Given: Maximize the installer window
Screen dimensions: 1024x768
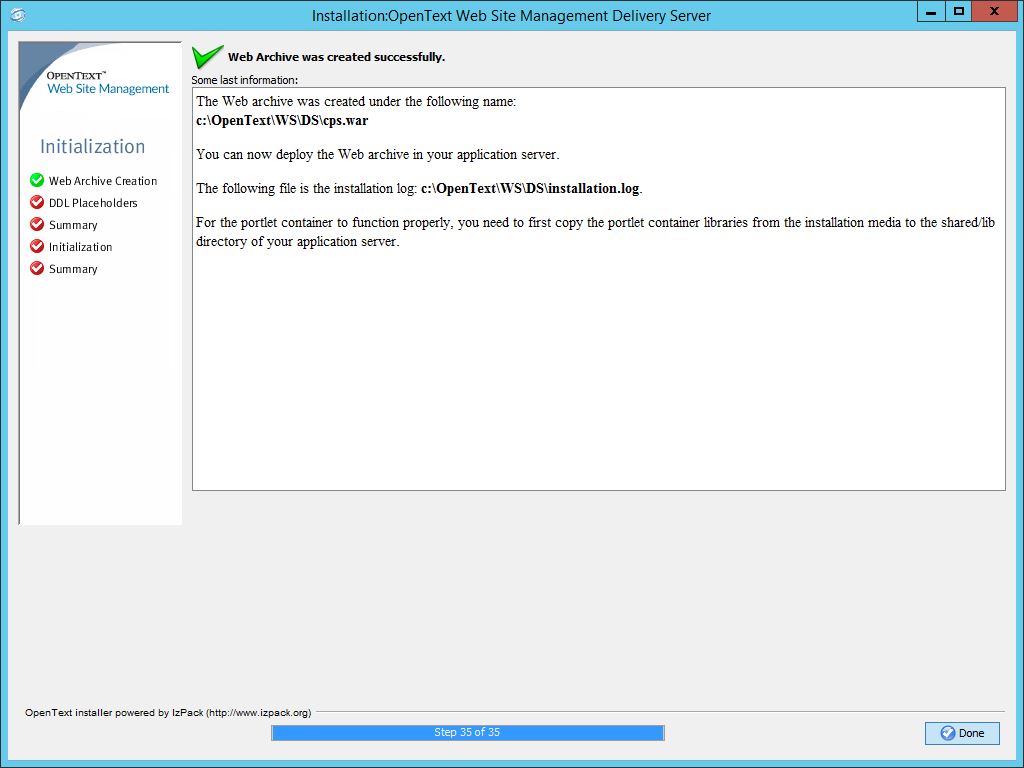Looking at the screenshot, I should pyautogui.click(x=959, y=11).
